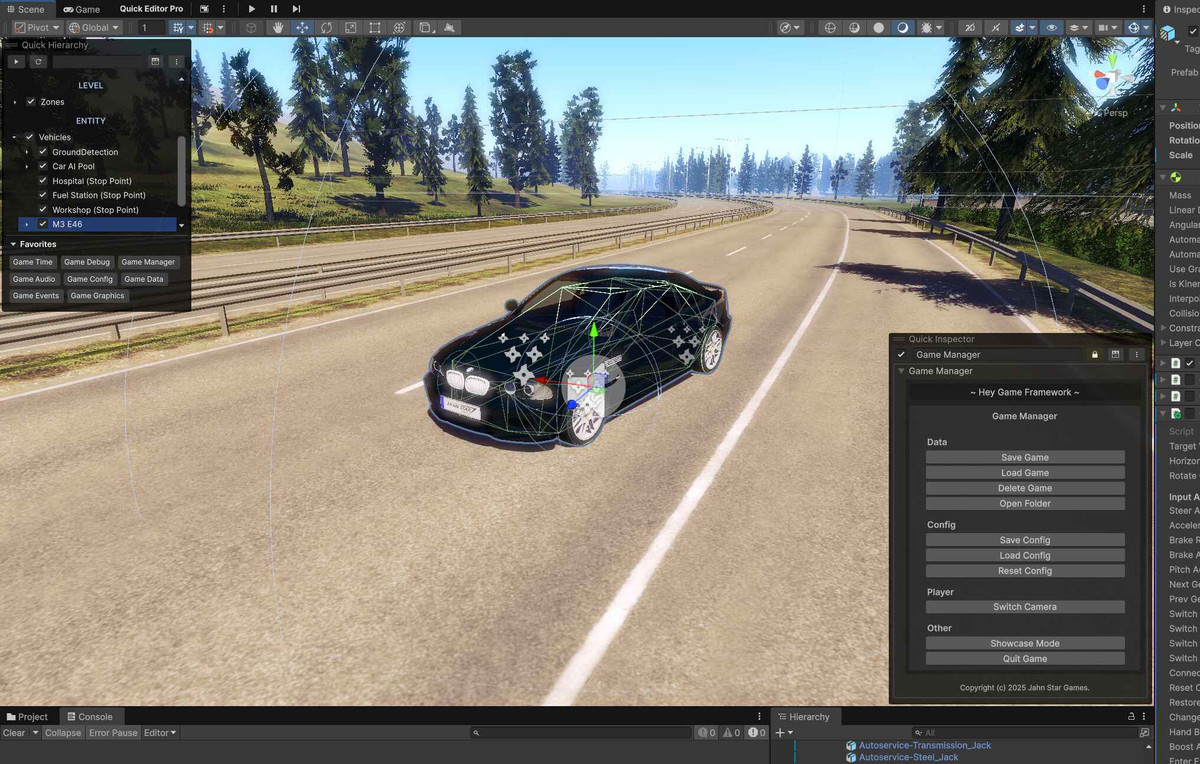Select the Rect transform tool
The image size is (1200, 764).
point(375,27)
